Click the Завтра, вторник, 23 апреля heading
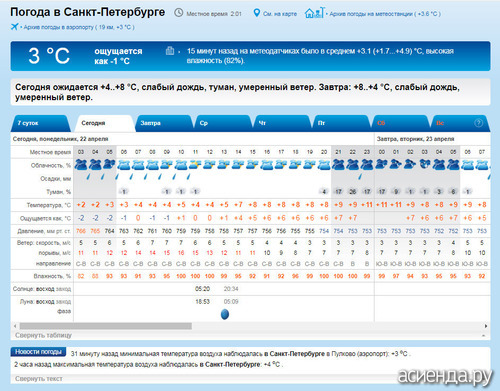Image resolution: width=500 pixels, height=391 pixels. [415, 139]
